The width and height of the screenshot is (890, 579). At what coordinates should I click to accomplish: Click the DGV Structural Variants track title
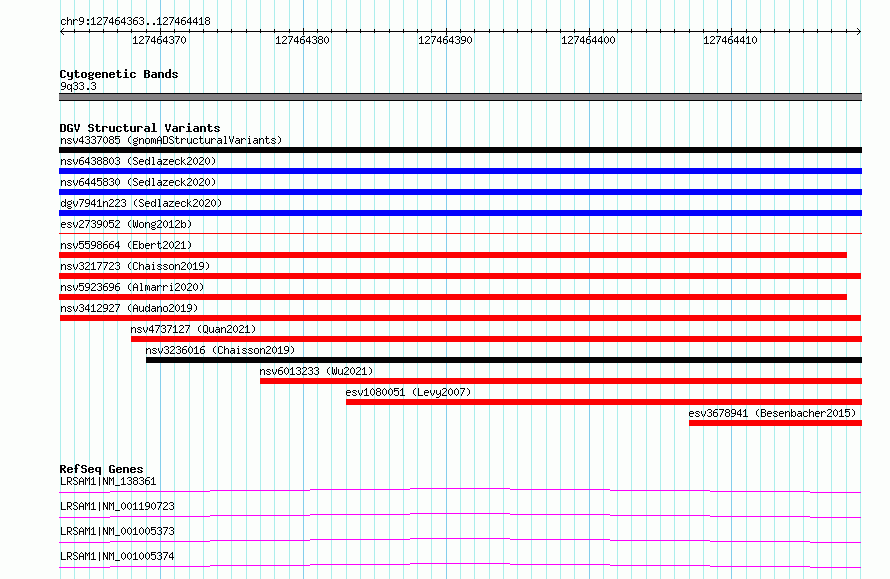click(140, 128)
